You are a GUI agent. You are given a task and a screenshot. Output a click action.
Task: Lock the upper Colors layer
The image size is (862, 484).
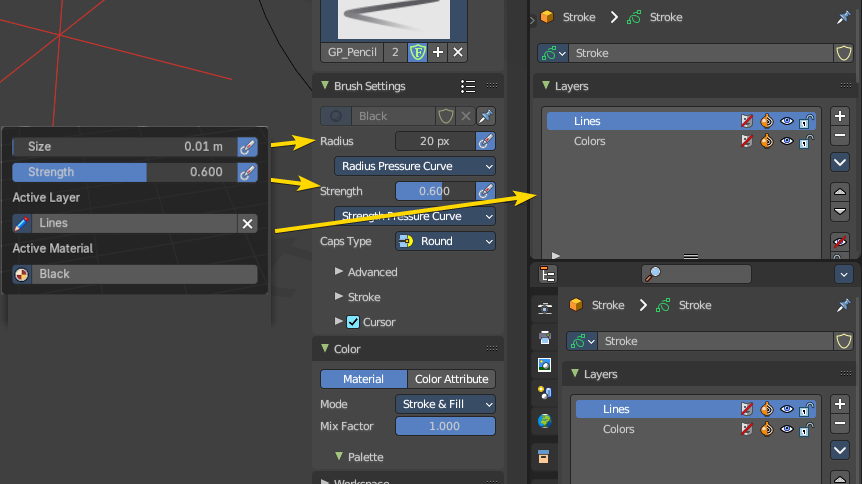pyautogui.click(x=806, y=141)
